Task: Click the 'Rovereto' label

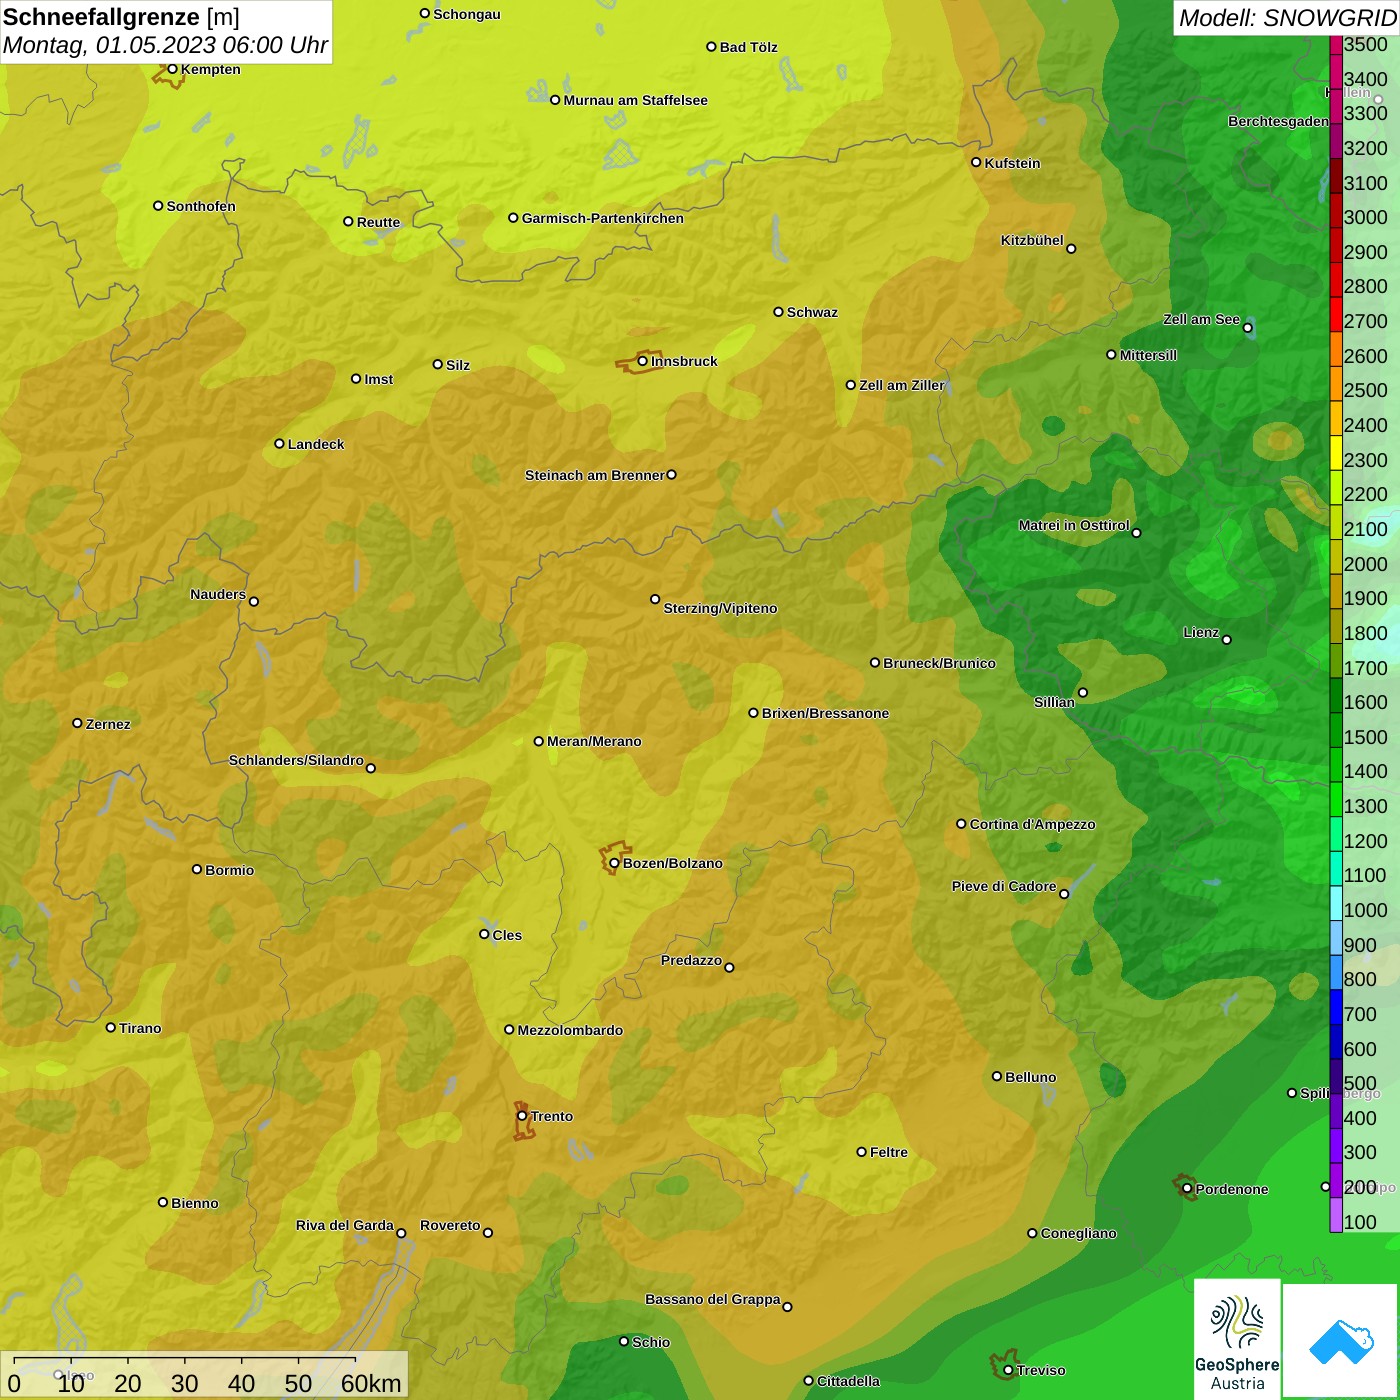Action: click(x=450, y=1225)
